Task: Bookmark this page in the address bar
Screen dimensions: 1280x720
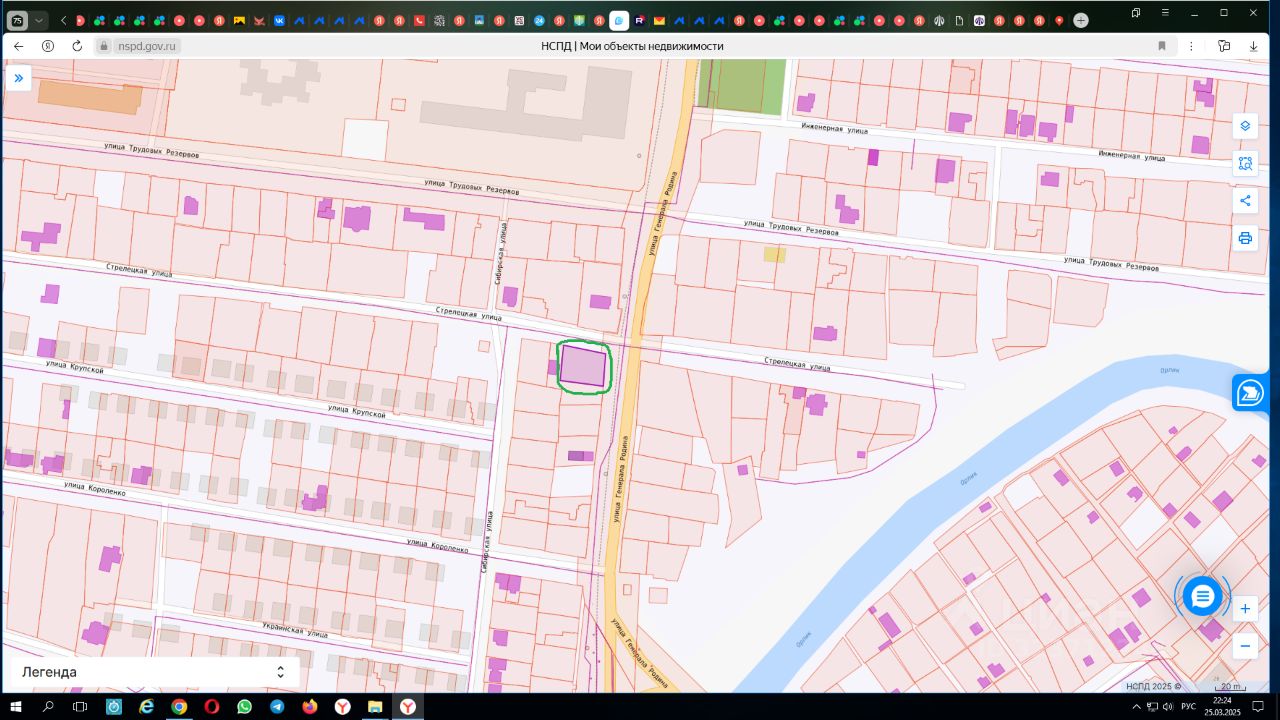Action: pyautogui.click(x=1162, y=46)
